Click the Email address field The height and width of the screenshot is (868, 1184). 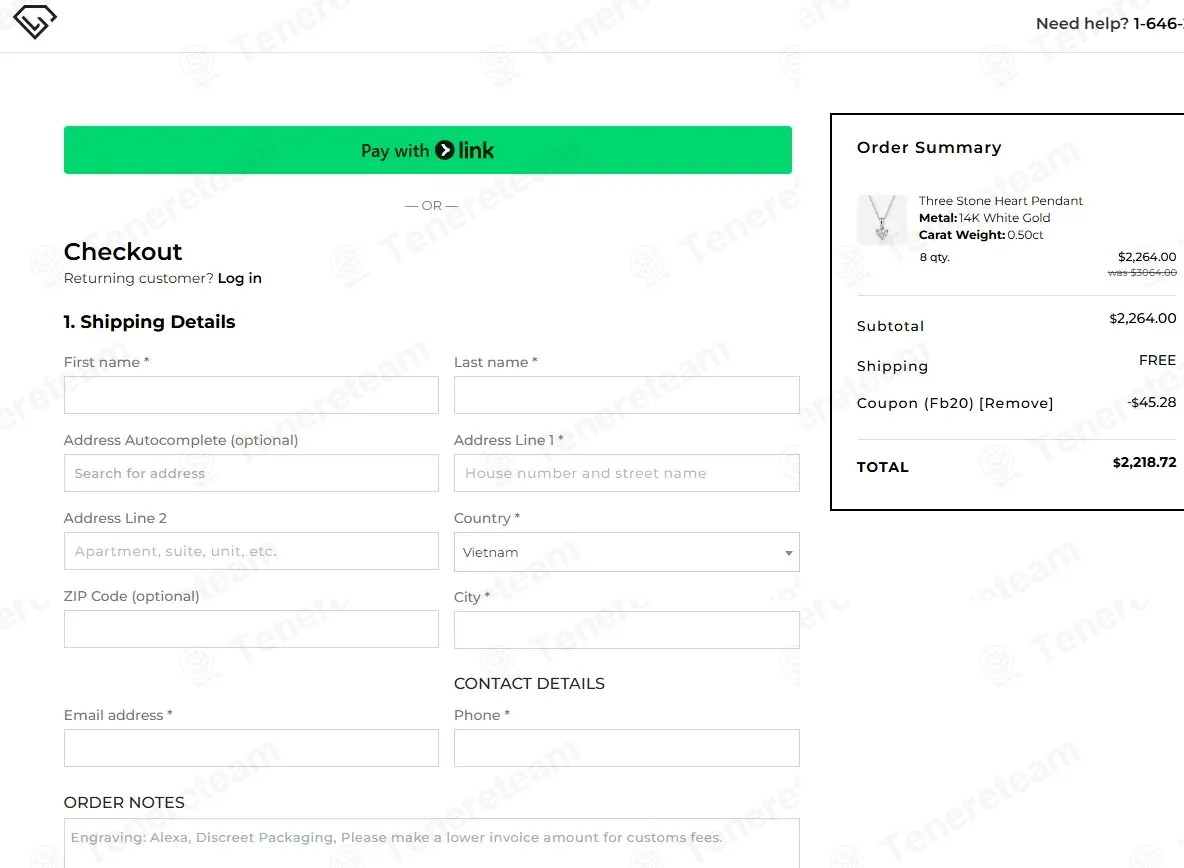251,748
